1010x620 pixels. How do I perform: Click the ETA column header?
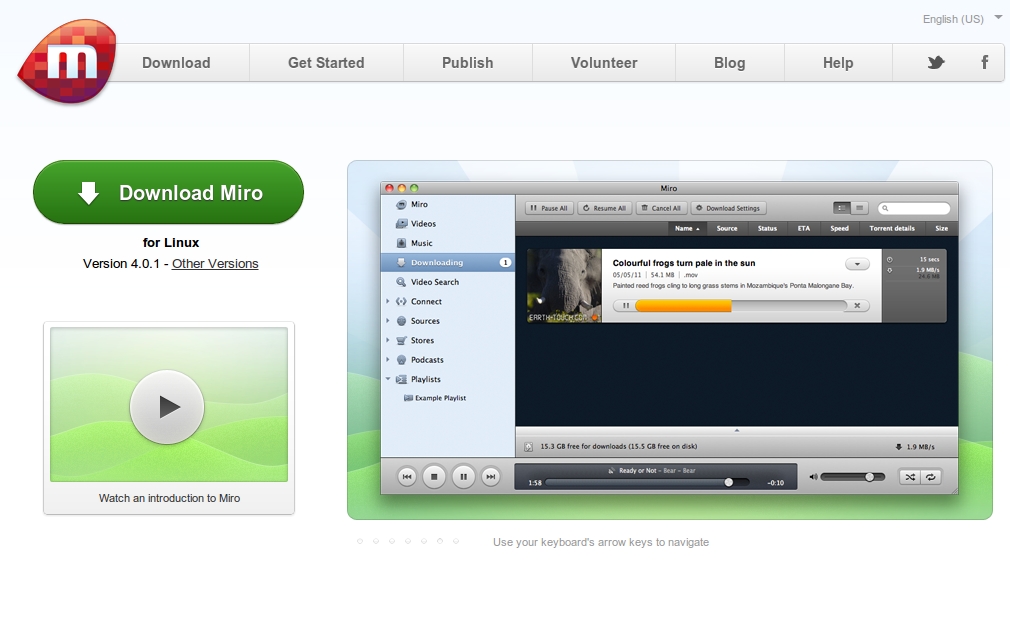tap(803, 228)
